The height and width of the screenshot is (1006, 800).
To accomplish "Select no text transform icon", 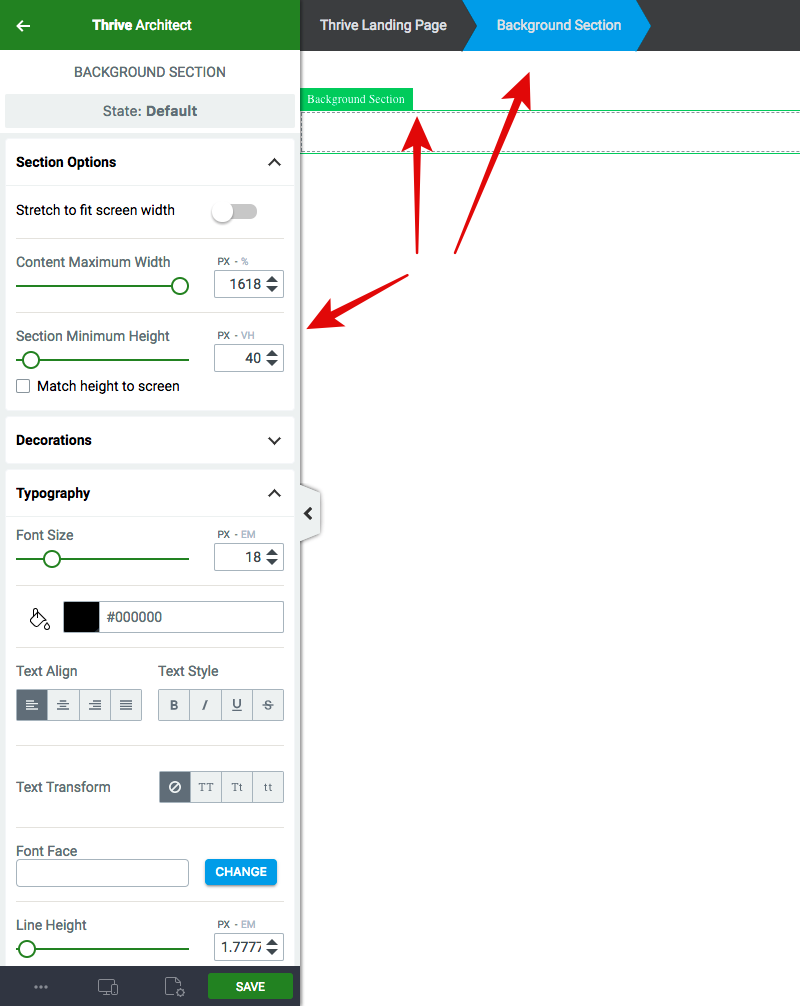I will (x=174, y=787).
